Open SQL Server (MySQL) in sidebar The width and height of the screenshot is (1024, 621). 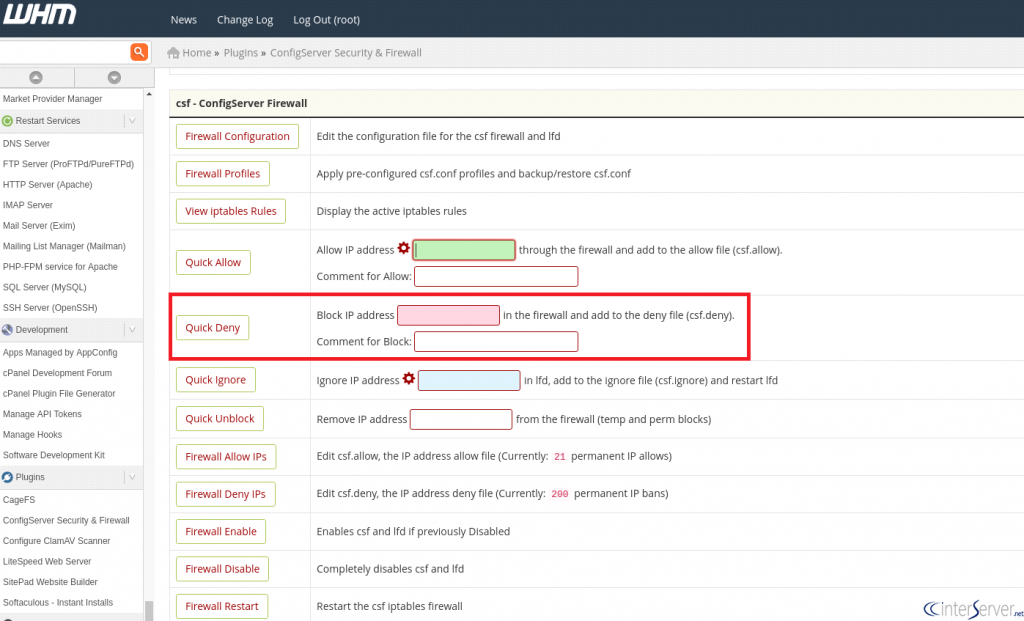click(44, 287)
